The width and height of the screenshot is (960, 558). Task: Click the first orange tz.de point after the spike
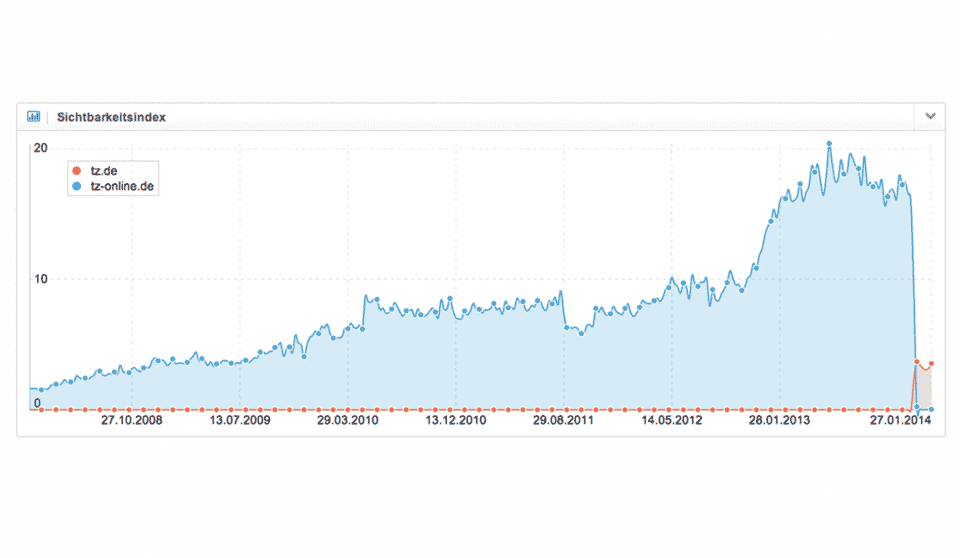click(x=916, y=362)
